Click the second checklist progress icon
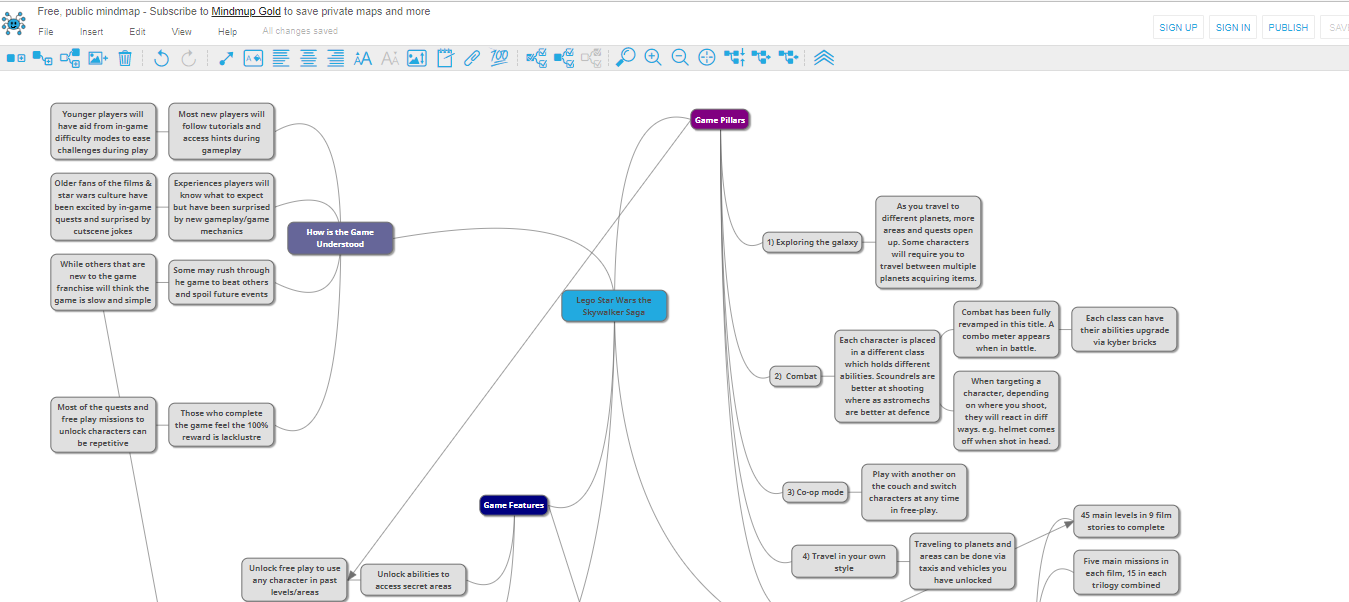1349x602 pixels. pos(564,58)
